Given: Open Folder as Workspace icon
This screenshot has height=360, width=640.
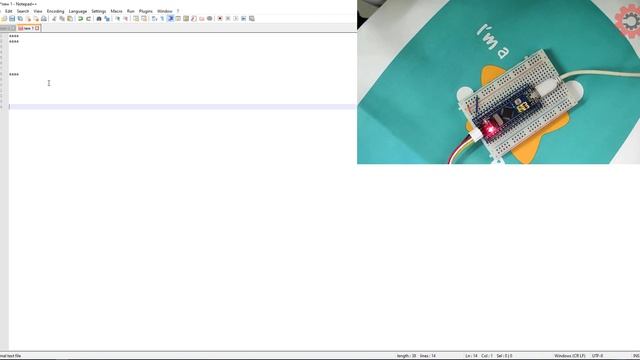Looking at the screenshot, I should tap(202, 18).
